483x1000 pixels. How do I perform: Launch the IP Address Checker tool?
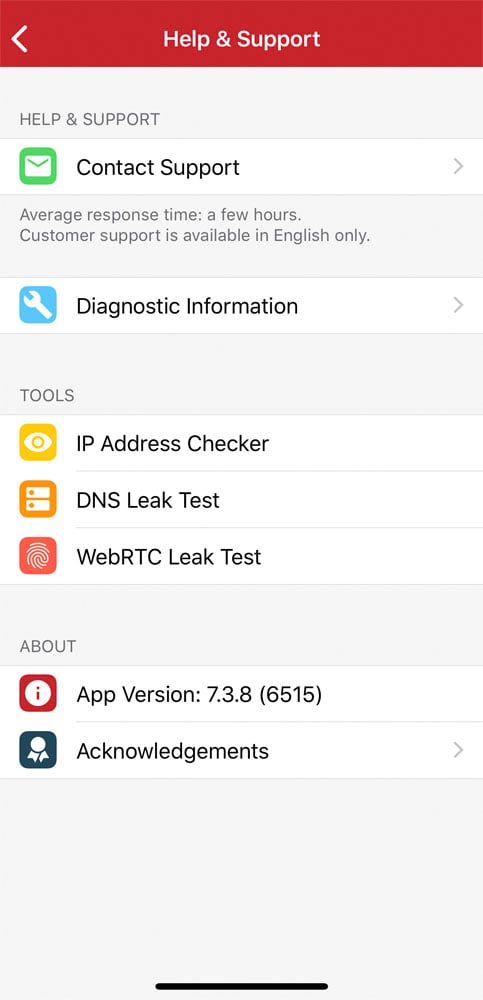point(241,443)
